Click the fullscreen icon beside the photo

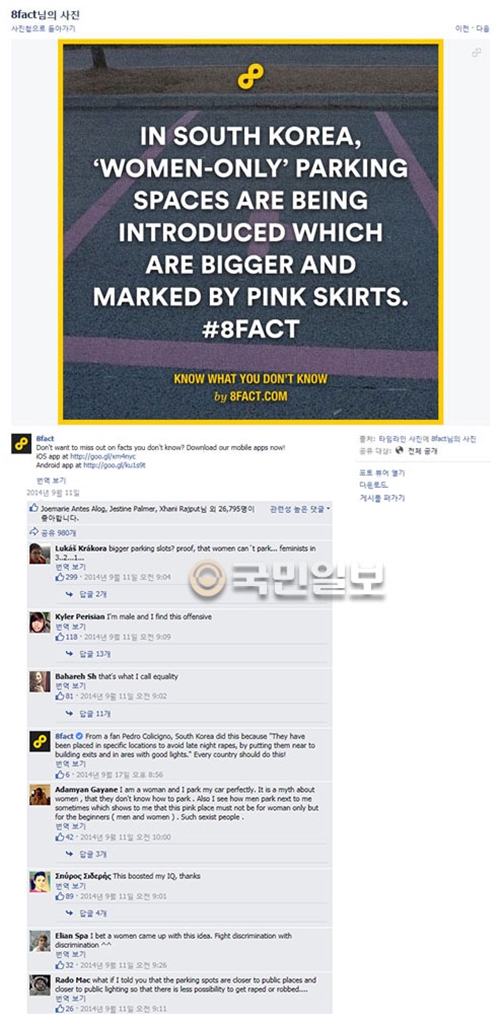476,52
